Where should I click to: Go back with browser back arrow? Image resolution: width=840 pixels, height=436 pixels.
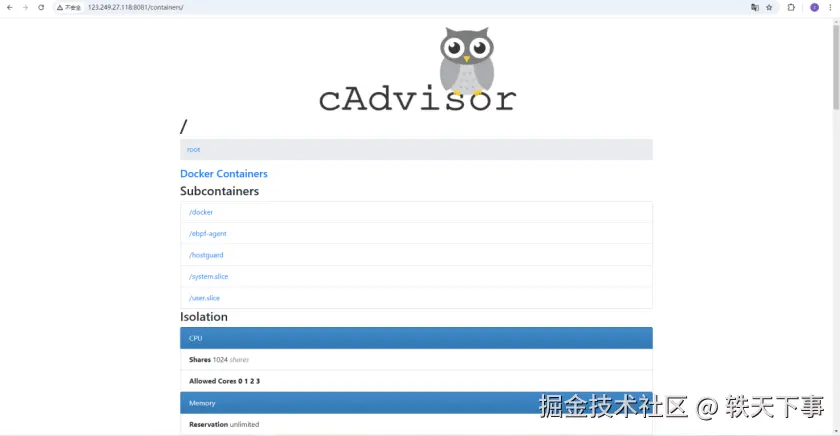coord(10,7)
